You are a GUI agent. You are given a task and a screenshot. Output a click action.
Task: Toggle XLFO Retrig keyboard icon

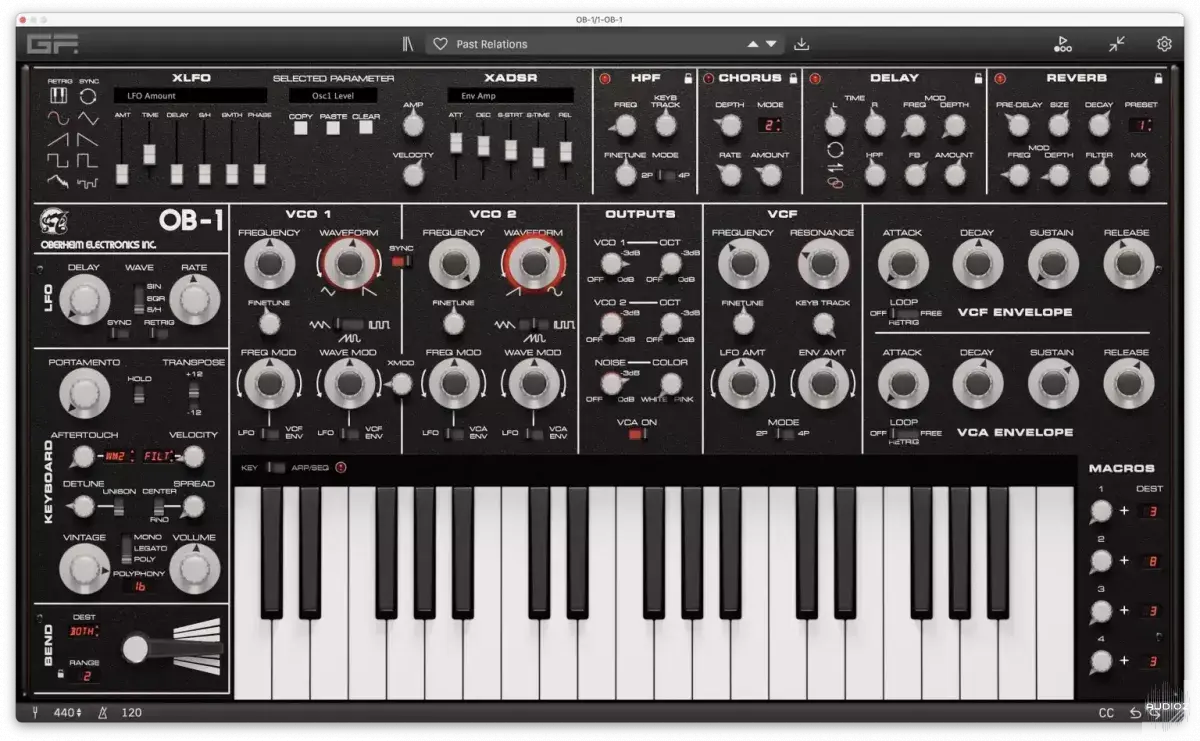tap(58, 96)
